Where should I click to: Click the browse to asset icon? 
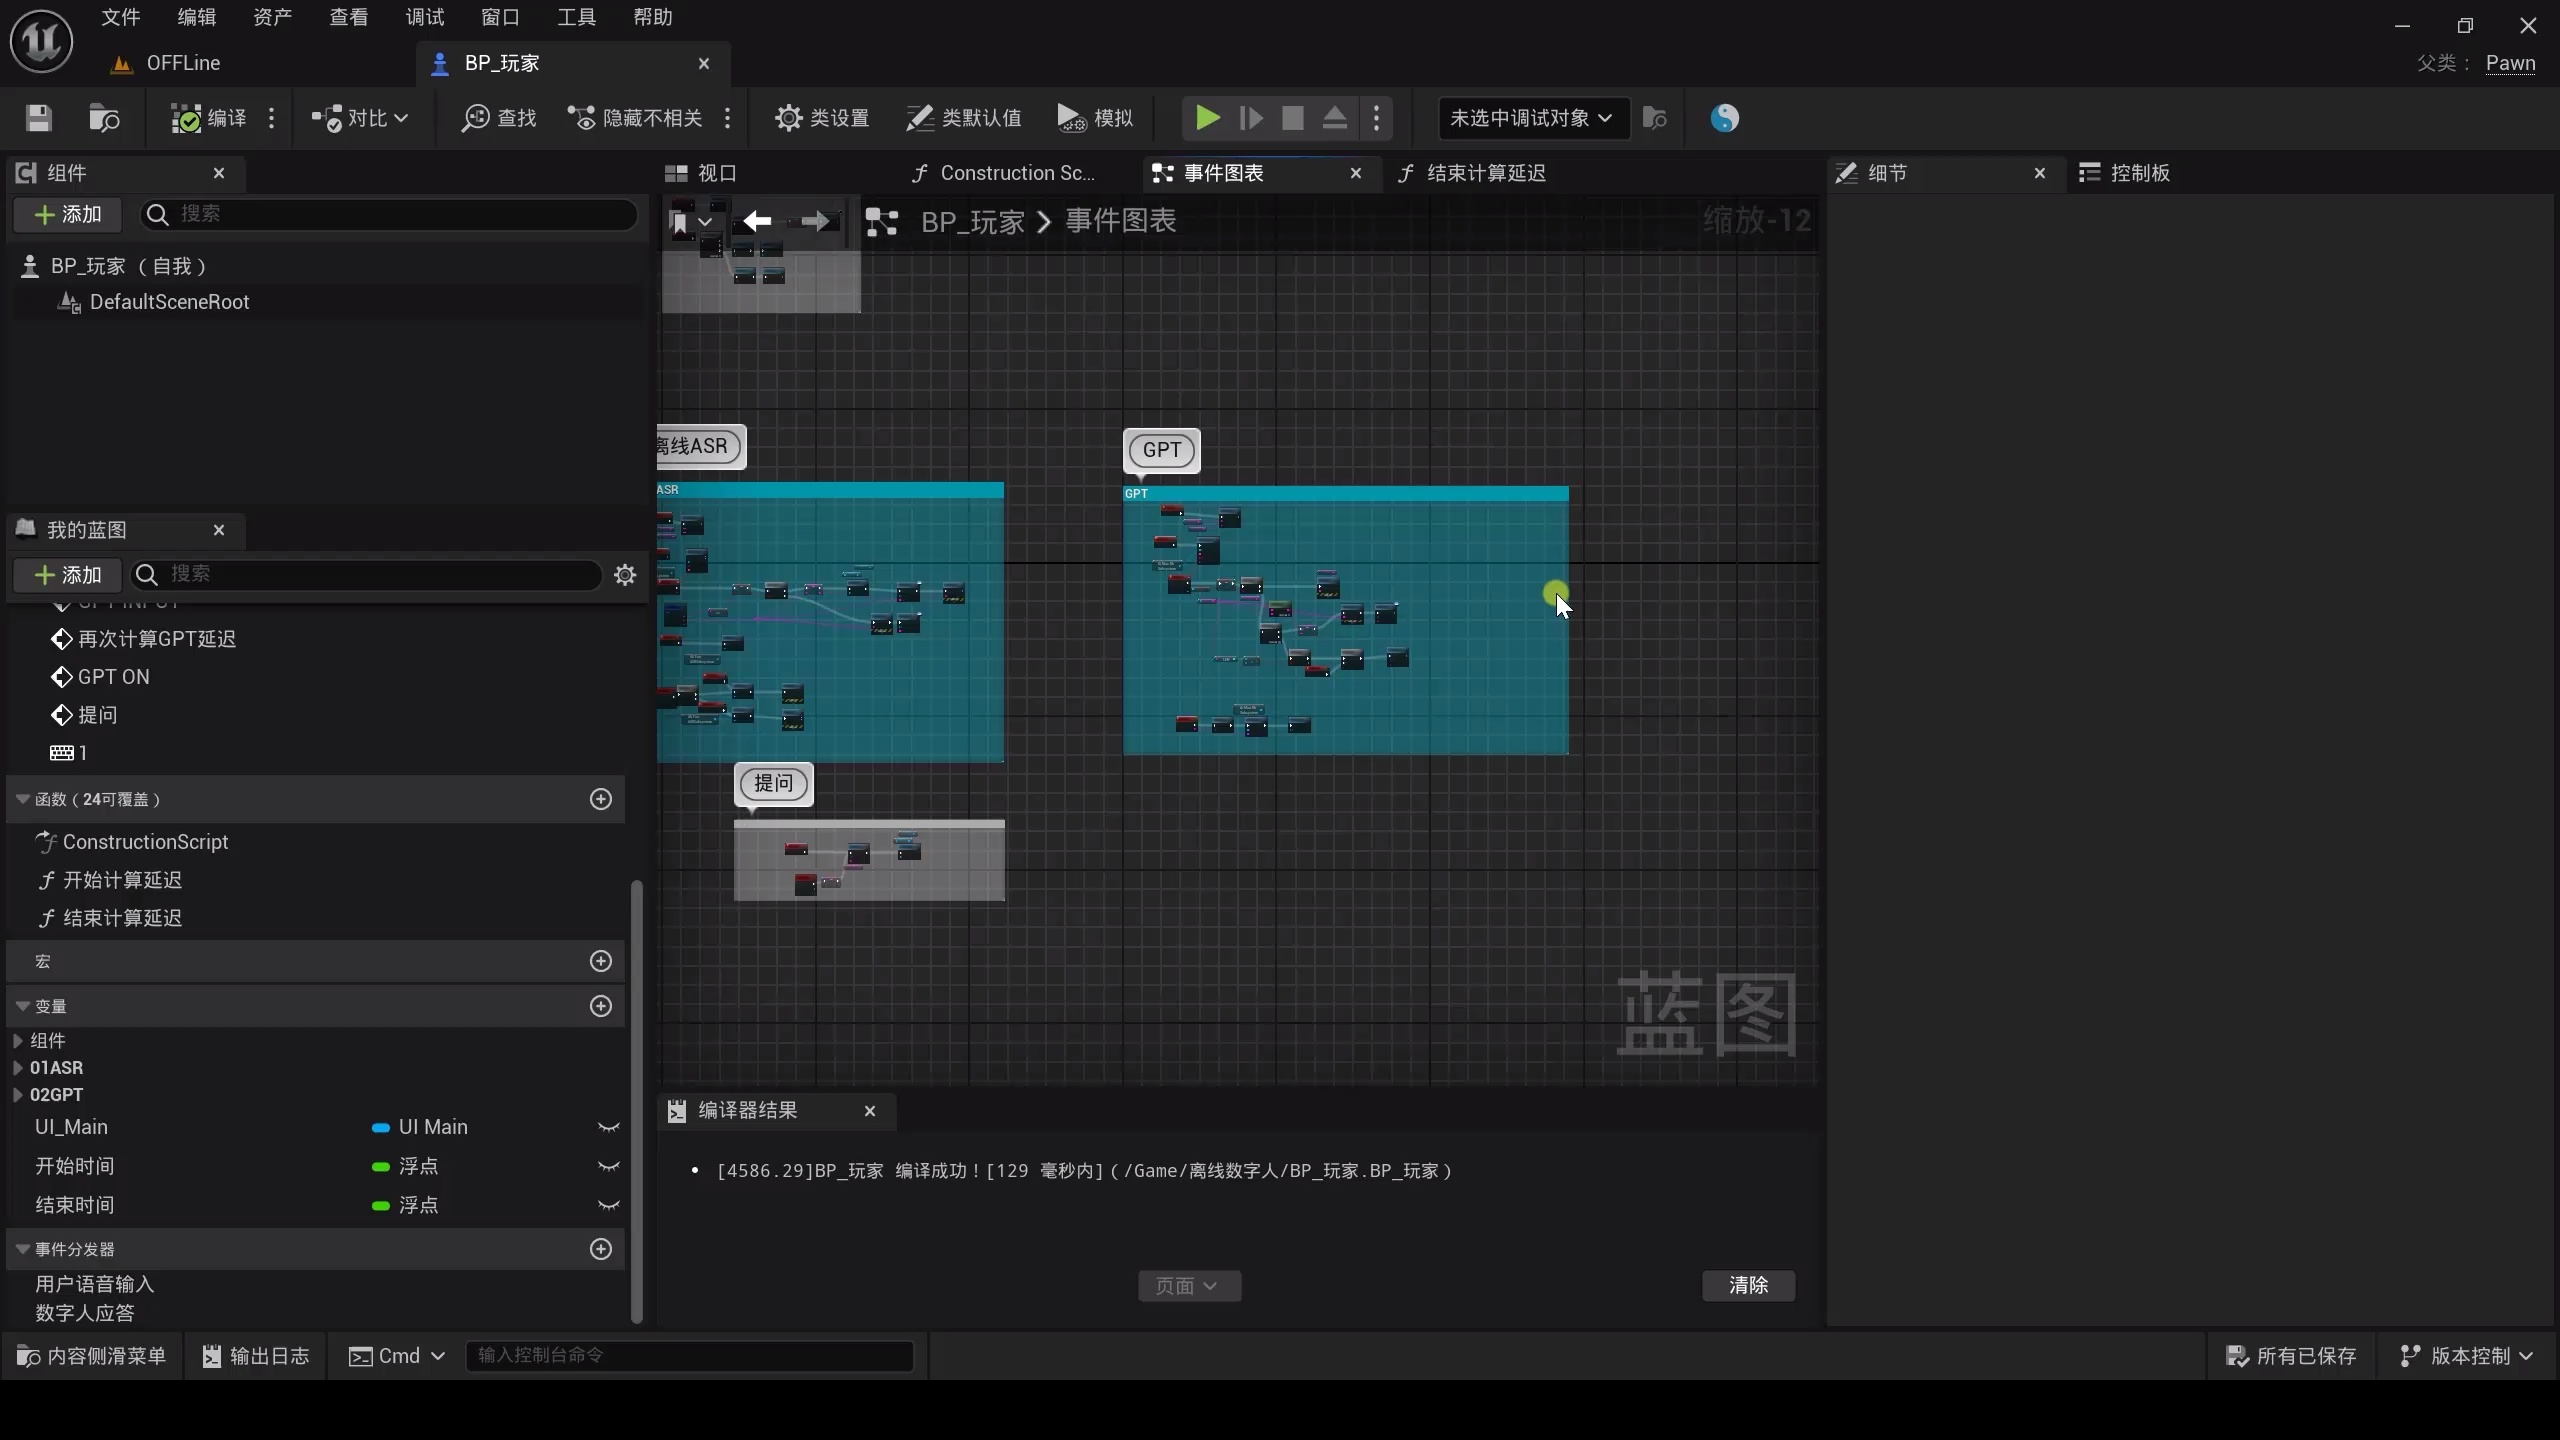click(104, 118)
